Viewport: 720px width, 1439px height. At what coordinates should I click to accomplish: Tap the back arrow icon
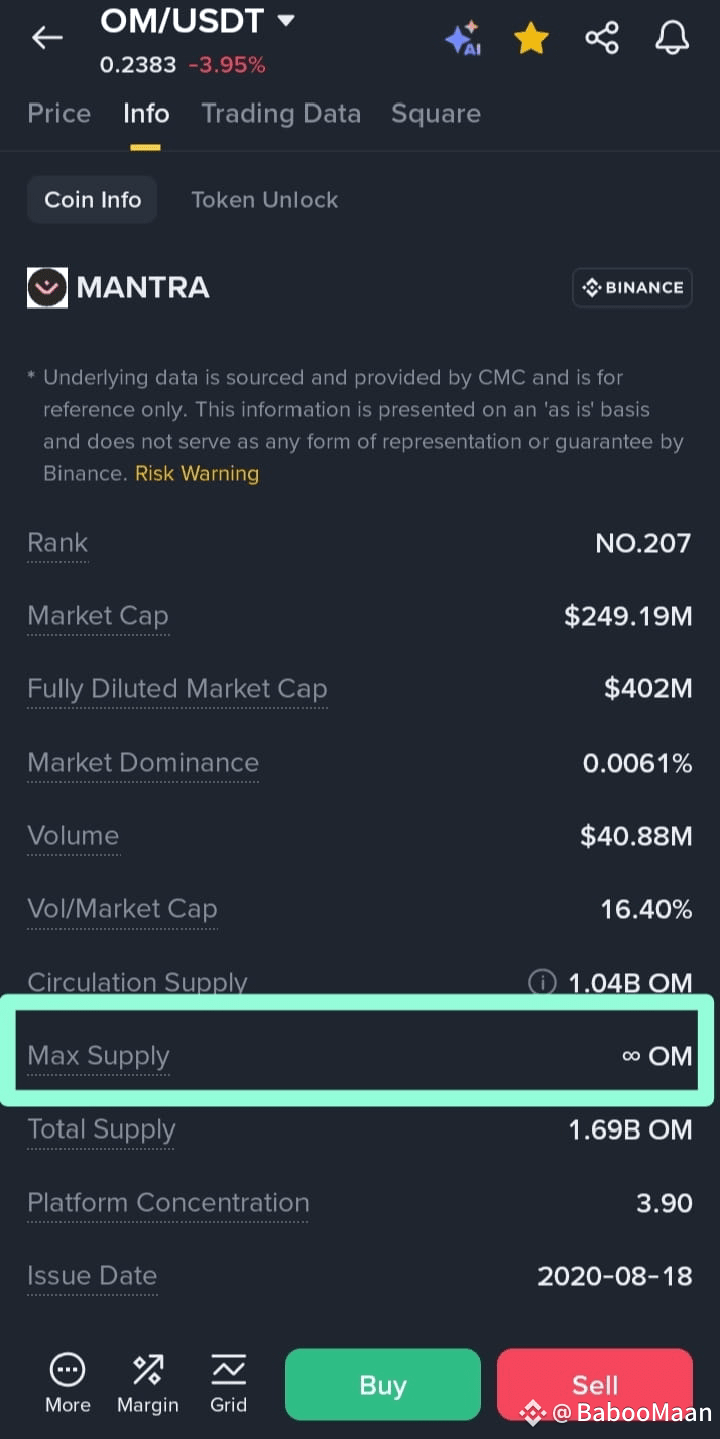47,38
